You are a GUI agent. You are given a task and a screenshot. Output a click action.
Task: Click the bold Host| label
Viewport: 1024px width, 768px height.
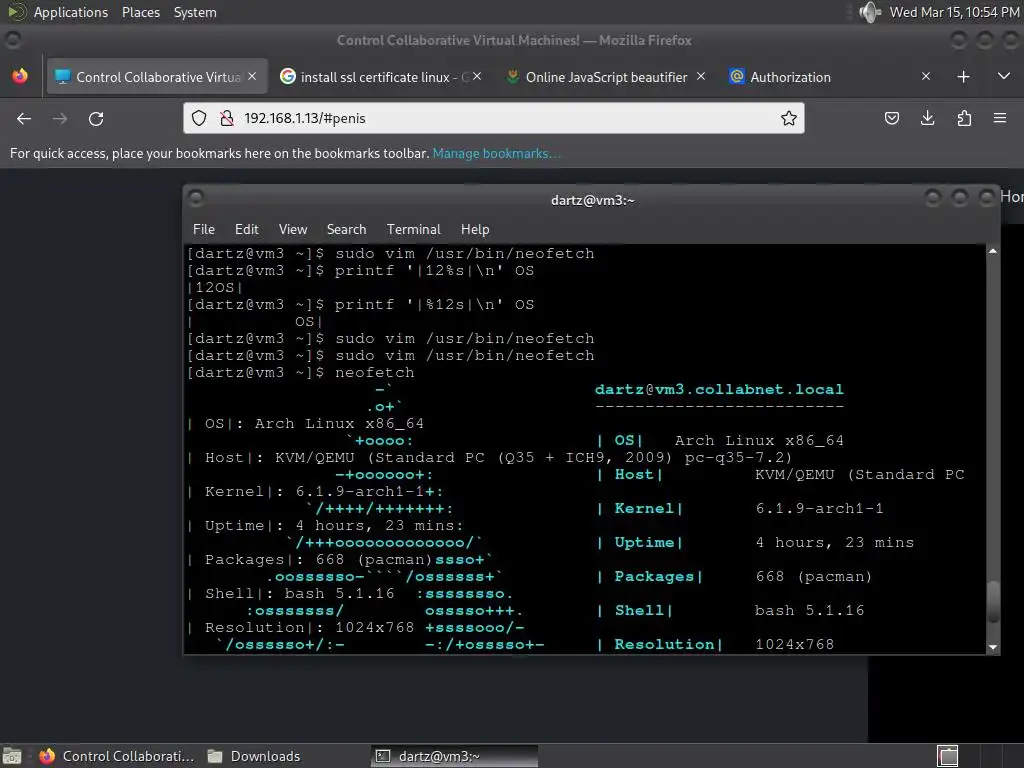638,474
